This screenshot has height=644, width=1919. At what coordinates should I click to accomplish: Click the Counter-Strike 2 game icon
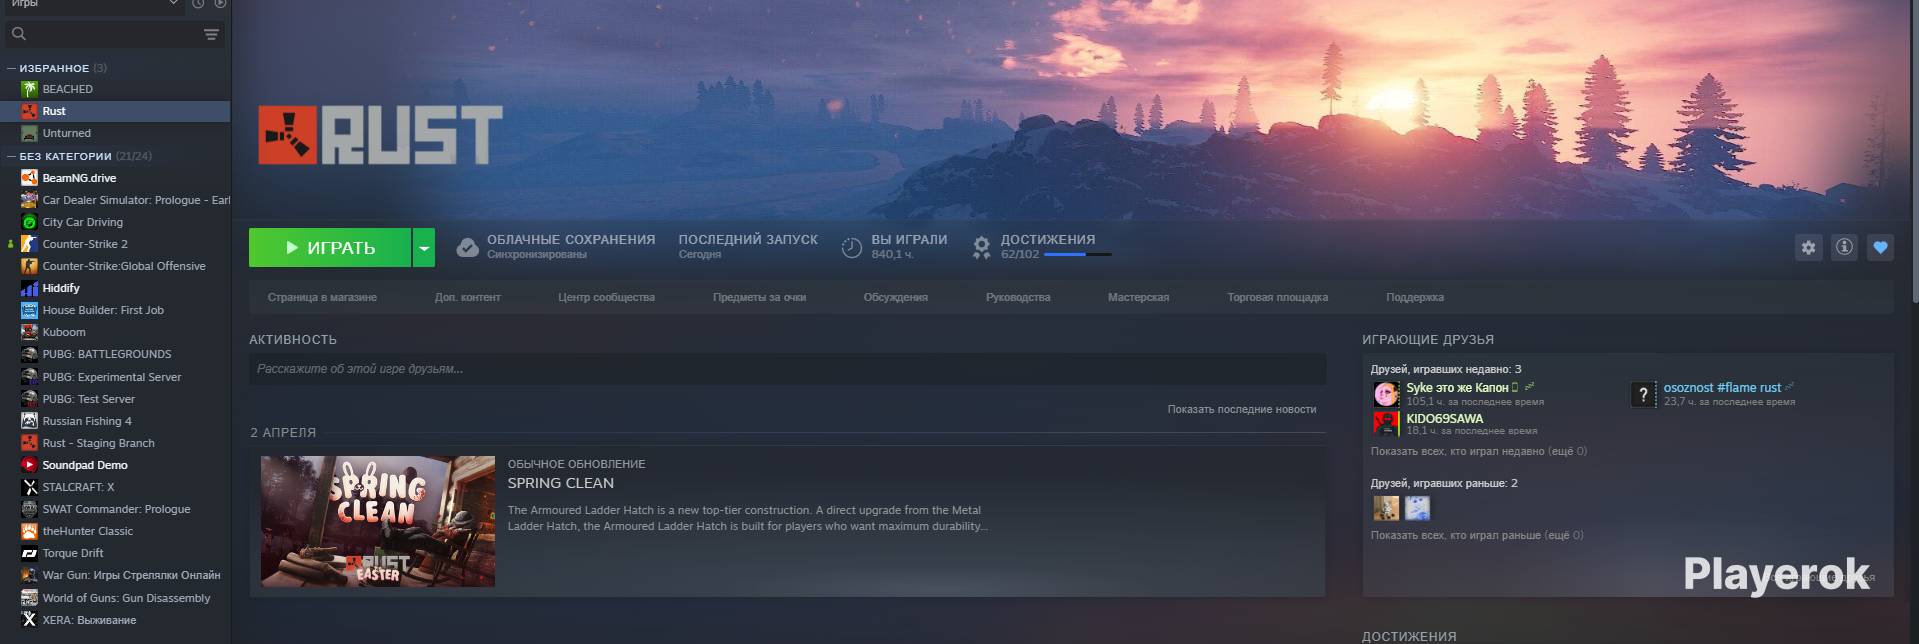(x=29, y=244)
